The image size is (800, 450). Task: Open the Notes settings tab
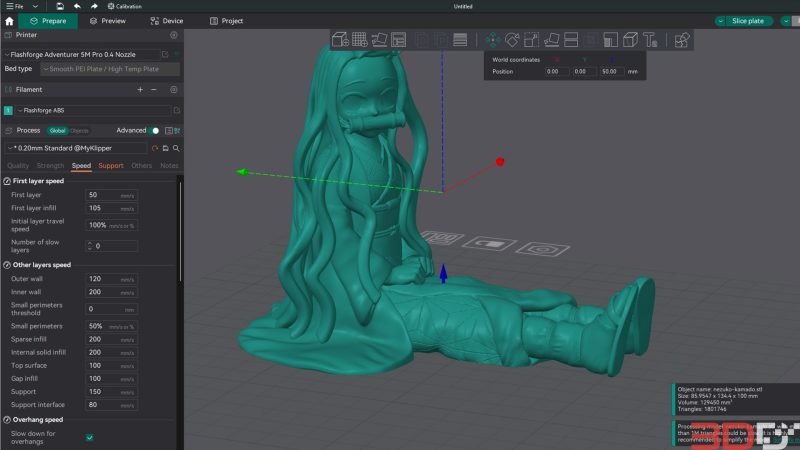[169, 165]
